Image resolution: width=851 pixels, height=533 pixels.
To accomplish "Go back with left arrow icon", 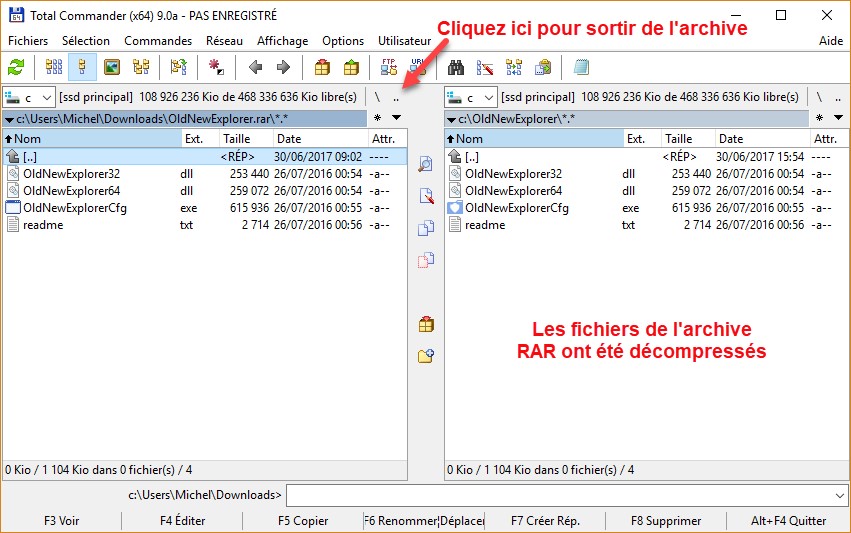I will (255, 67).
